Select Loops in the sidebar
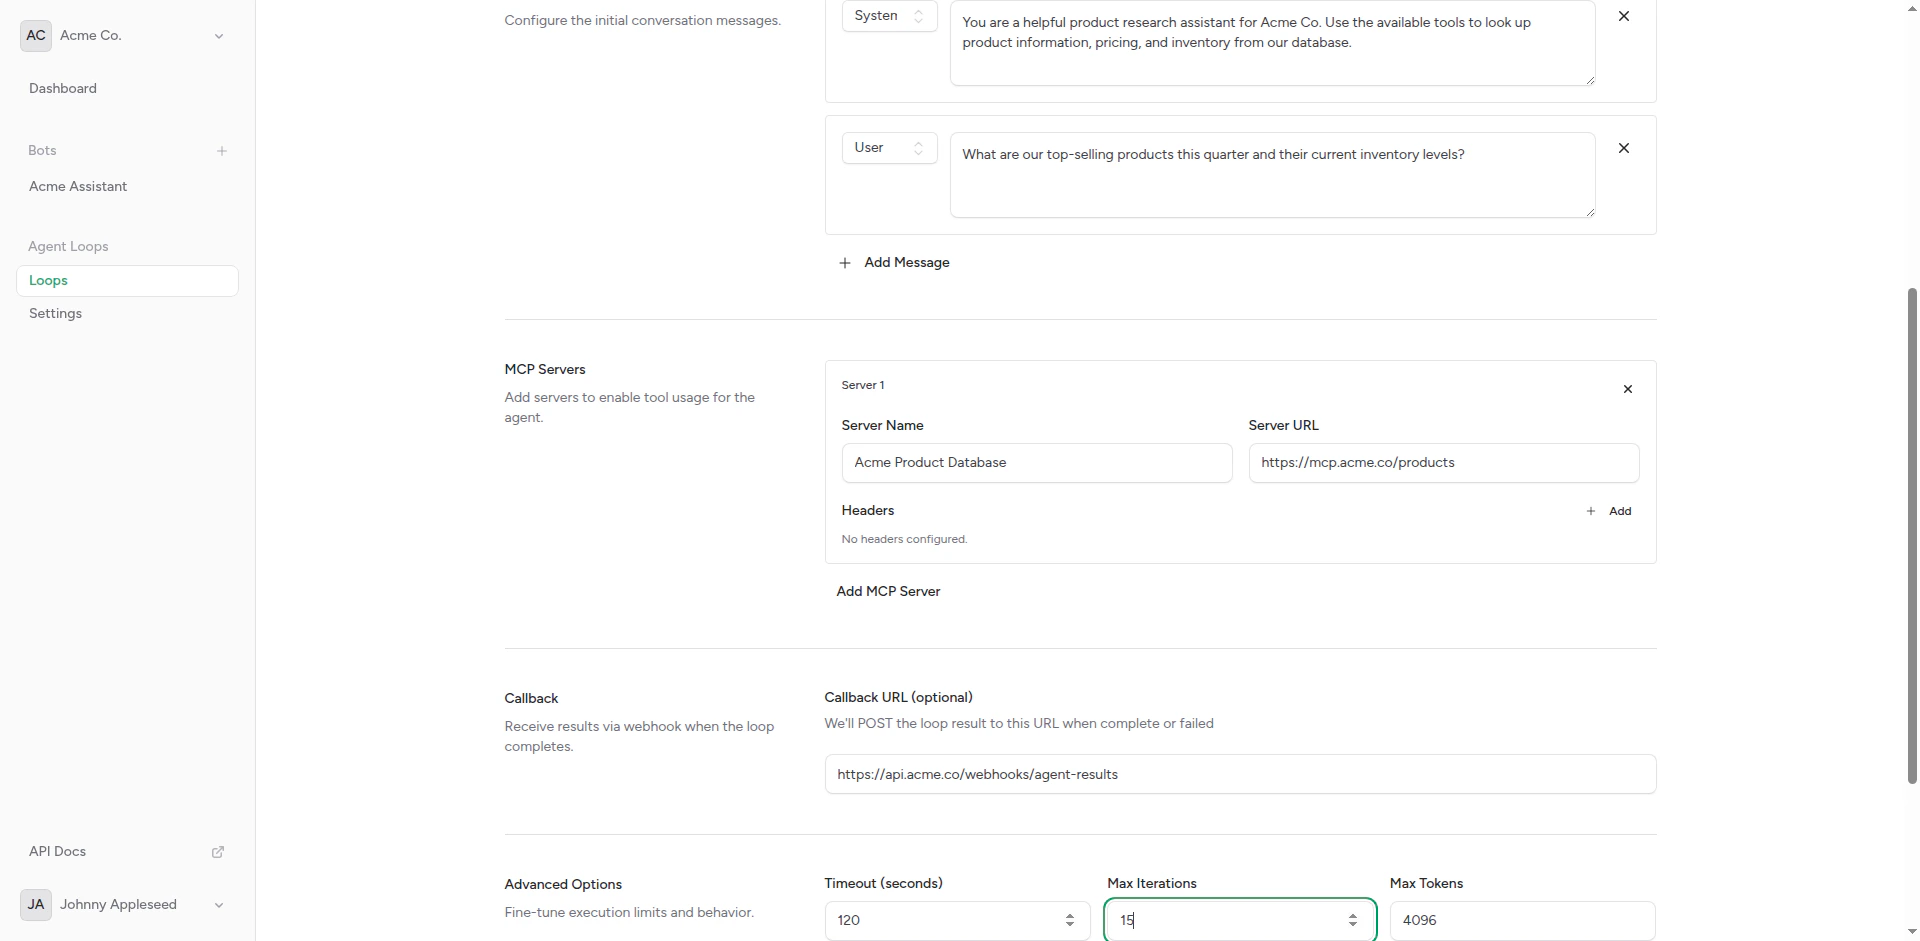 48,280
